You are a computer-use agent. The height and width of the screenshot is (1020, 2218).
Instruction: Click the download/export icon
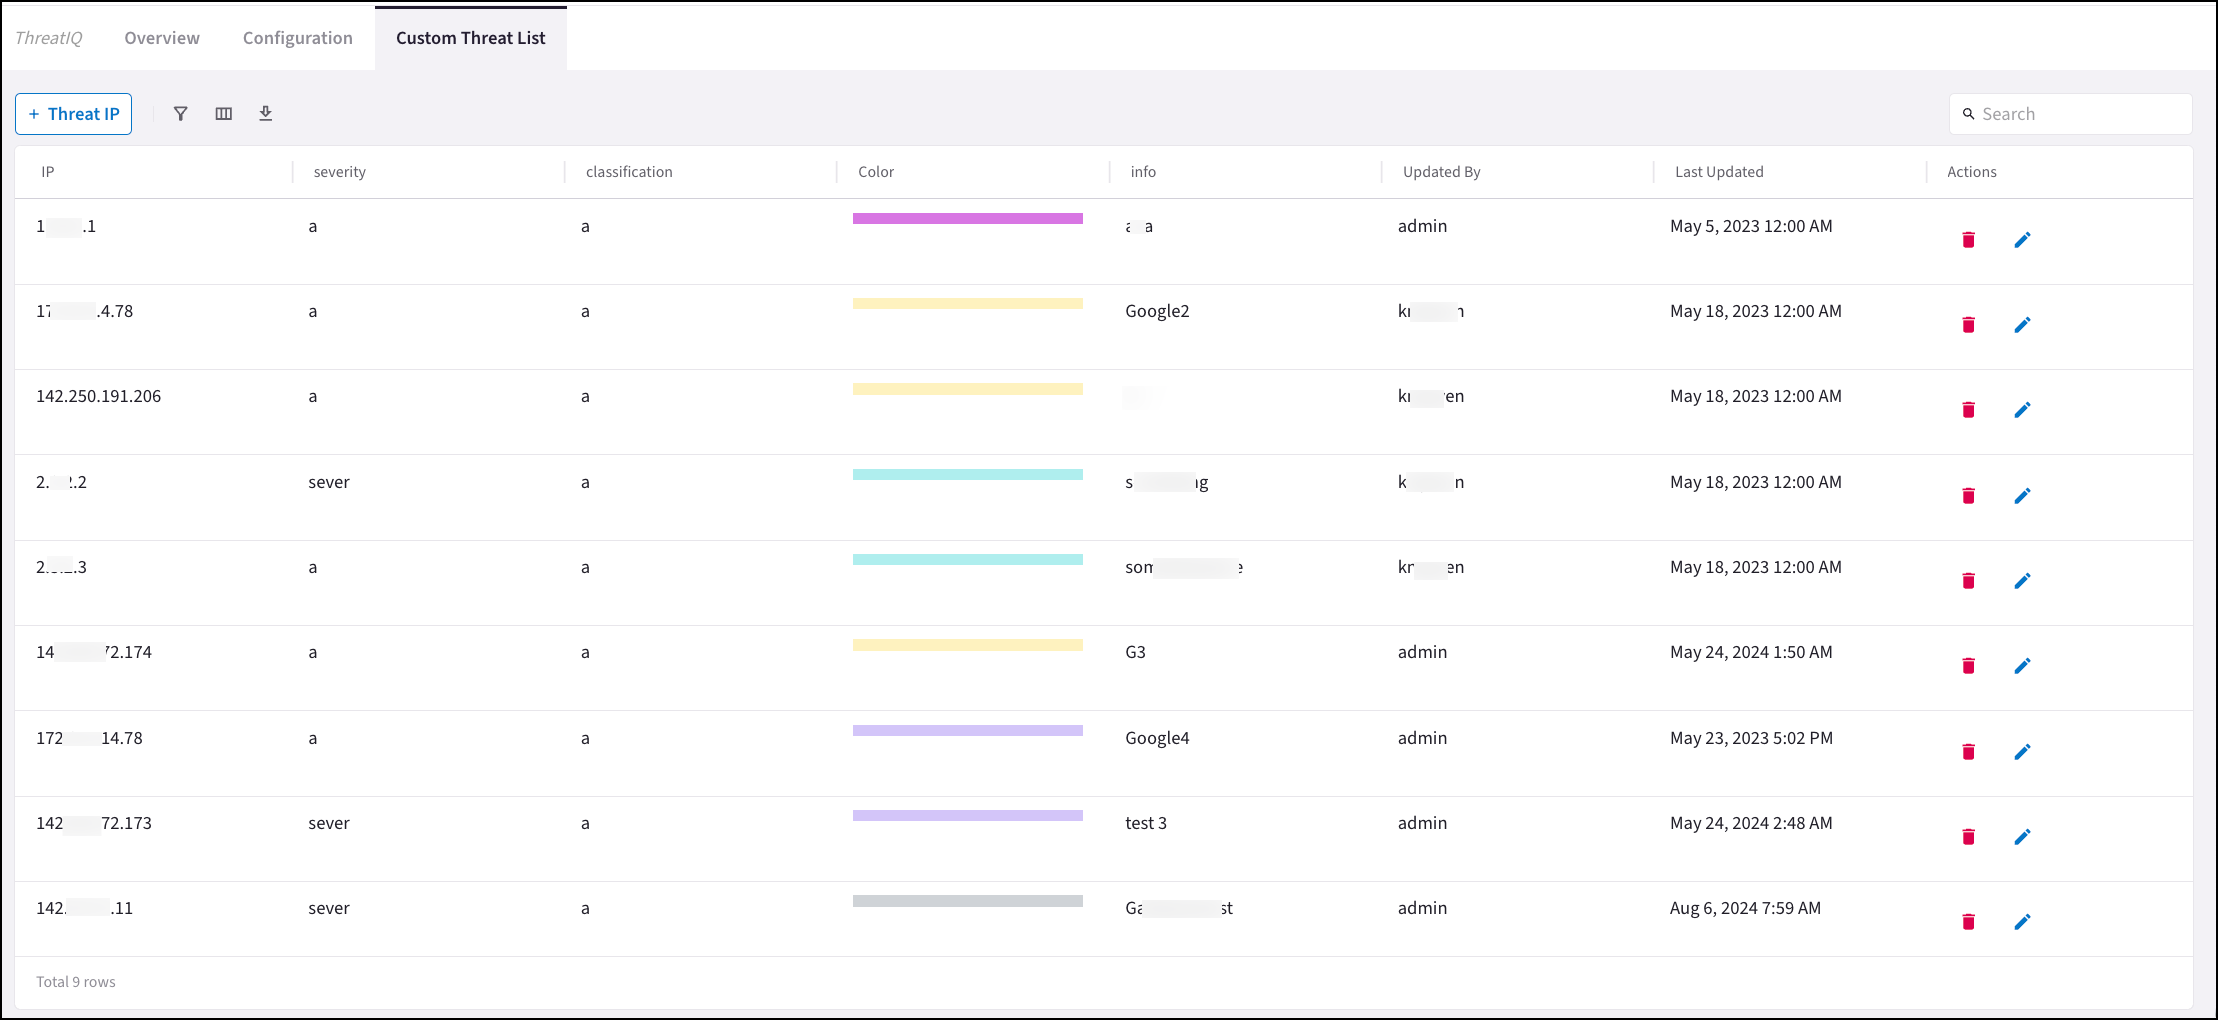[x=265, y=113]
